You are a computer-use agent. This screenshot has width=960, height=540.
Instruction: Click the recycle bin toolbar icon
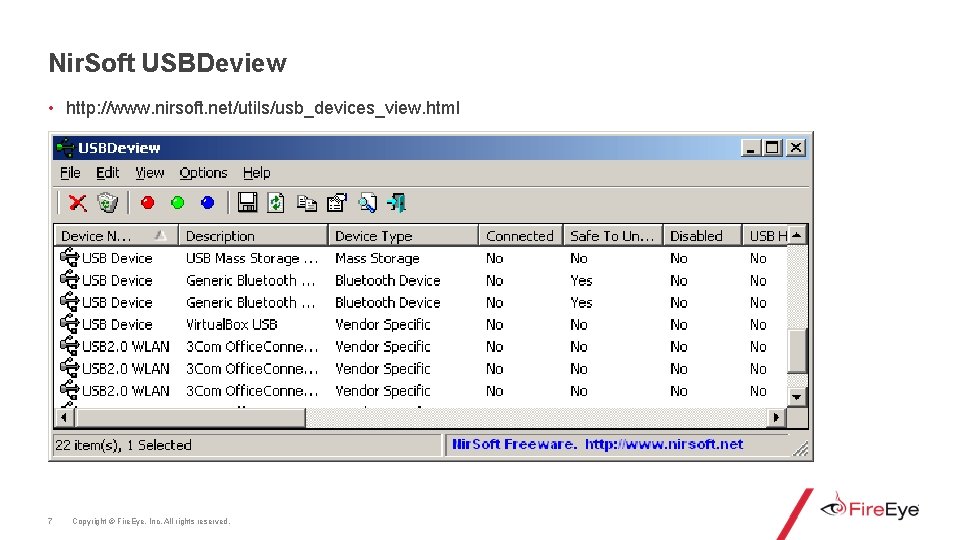click(108, 203)
